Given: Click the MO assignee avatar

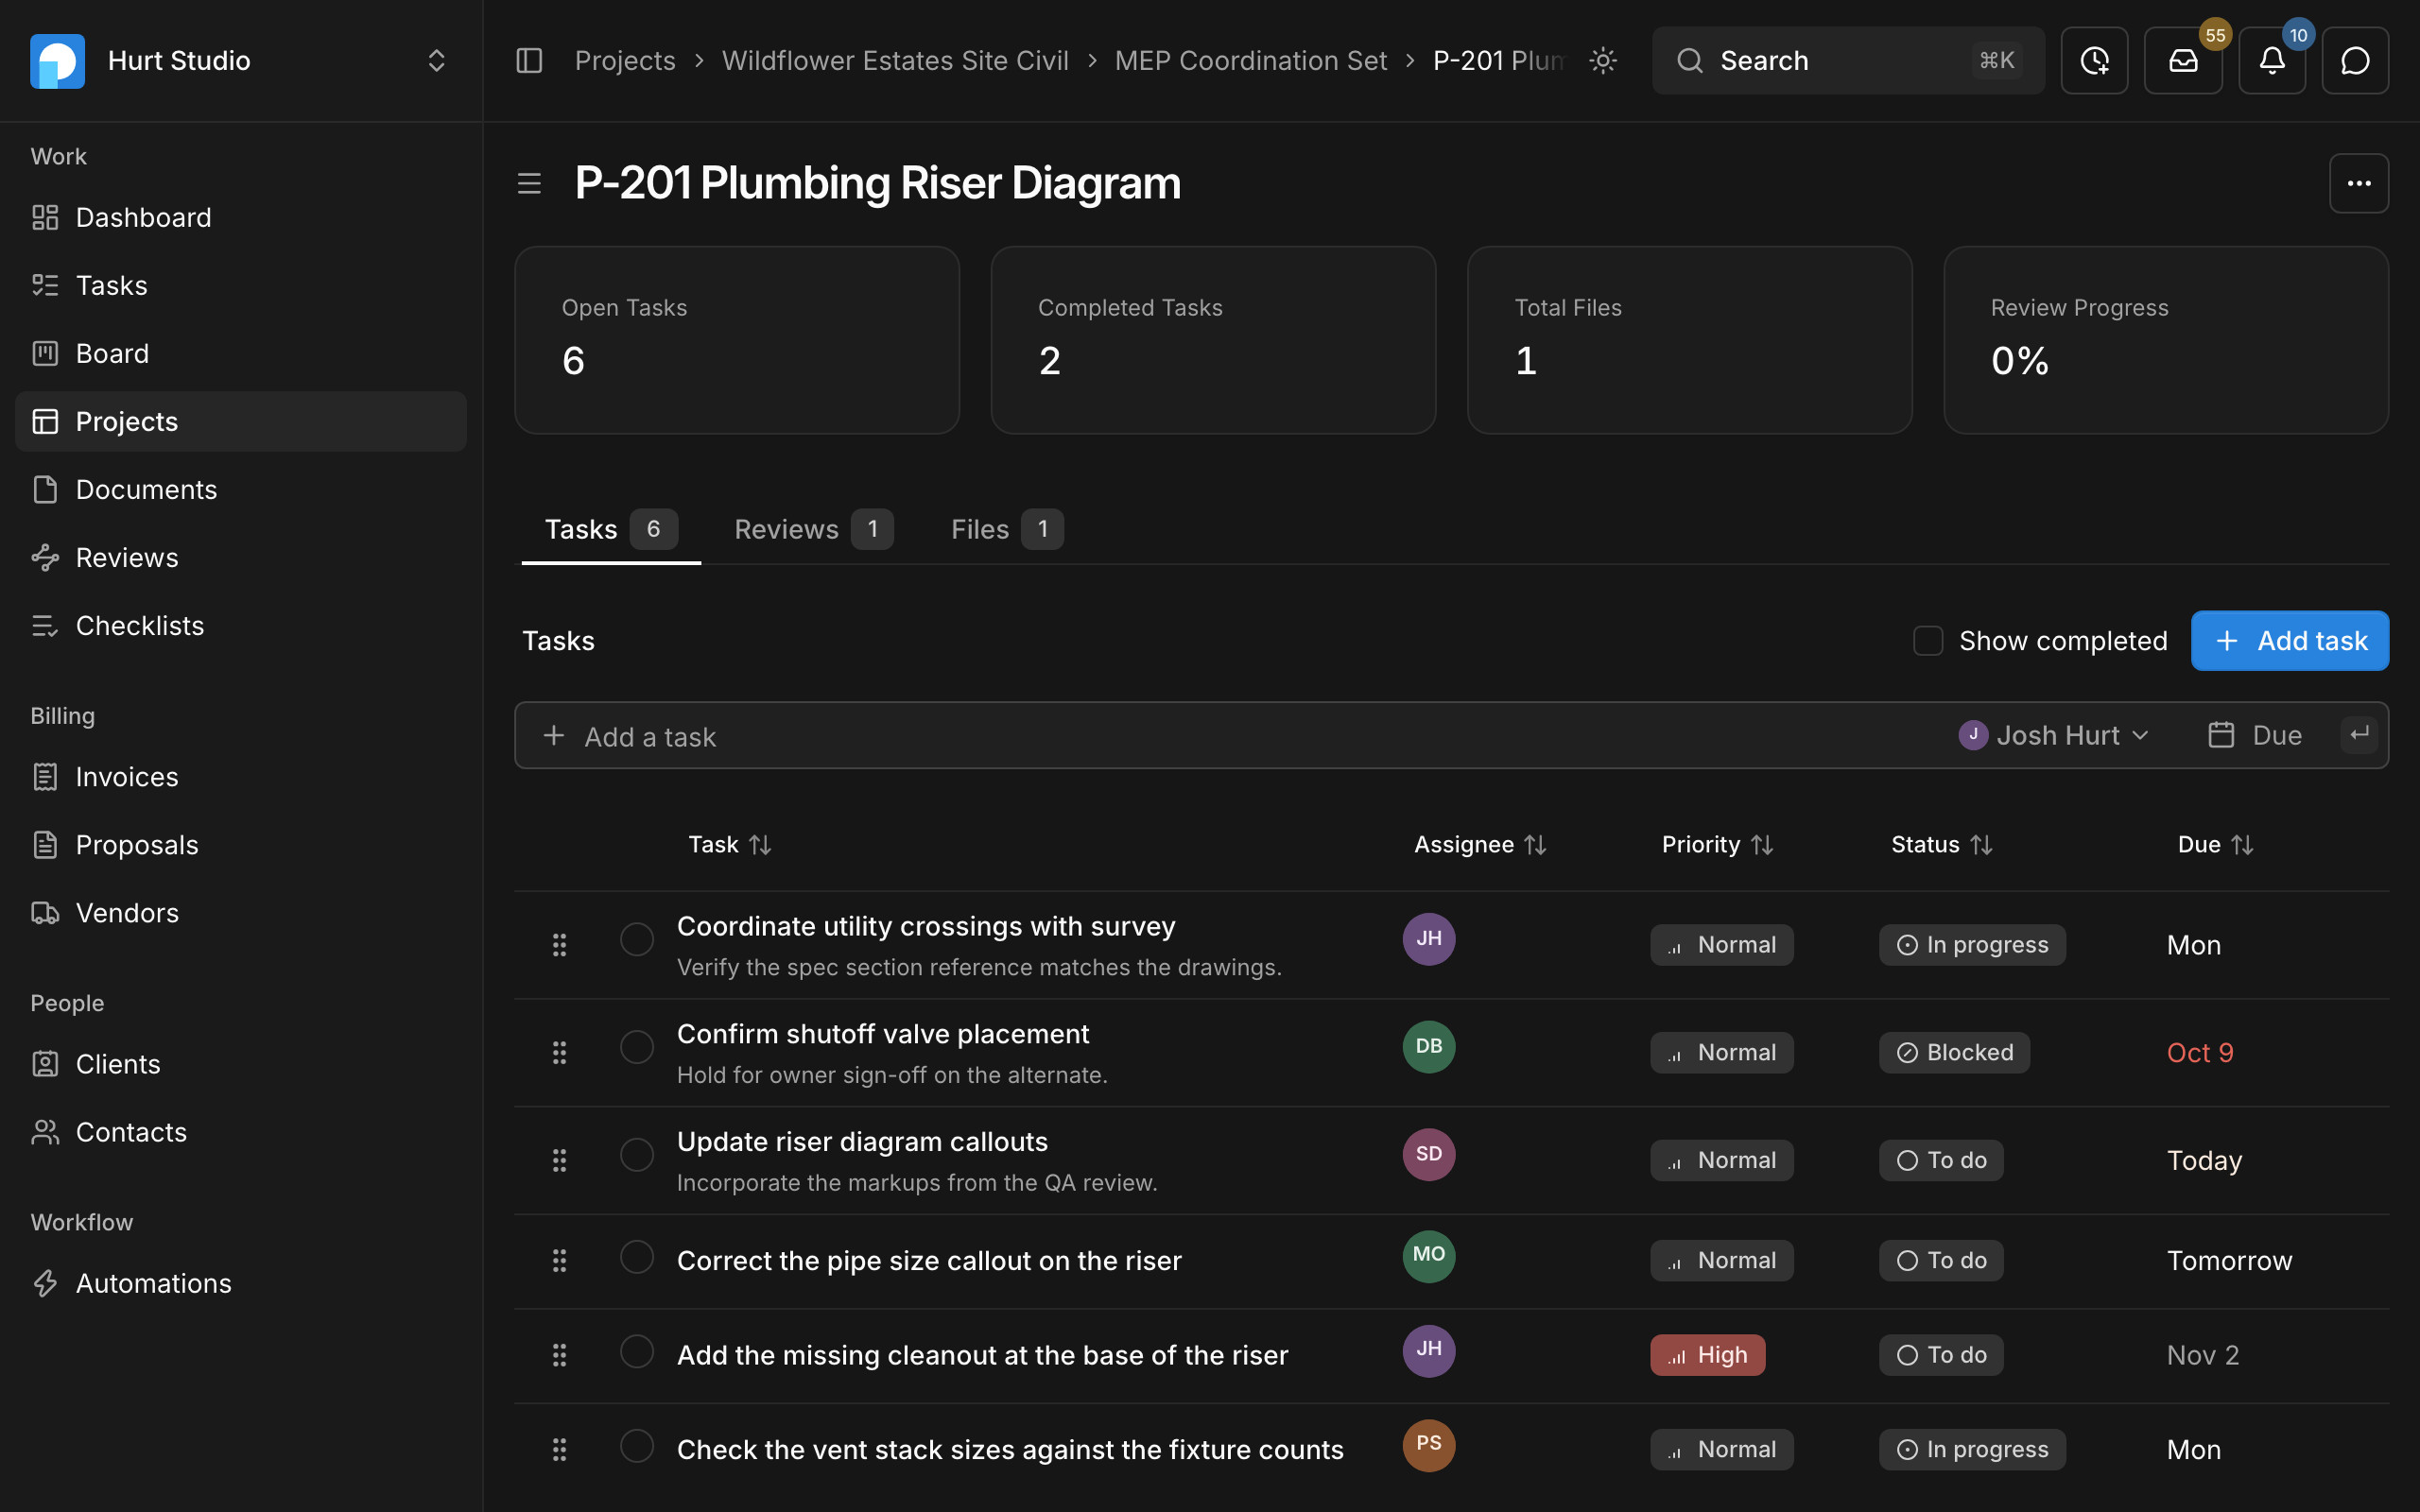Looking at the screenshot, I should click(x=1428, y=1255).
